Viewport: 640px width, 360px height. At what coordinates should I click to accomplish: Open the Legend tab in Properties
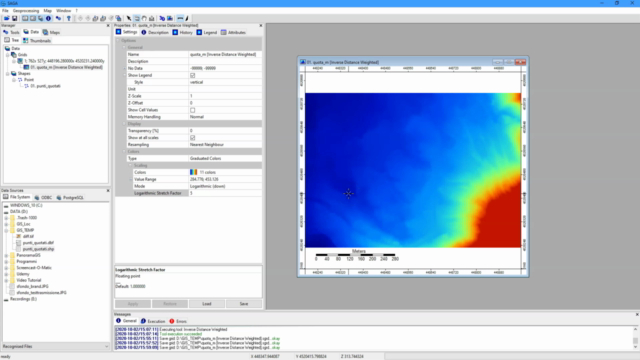(207, 32)
